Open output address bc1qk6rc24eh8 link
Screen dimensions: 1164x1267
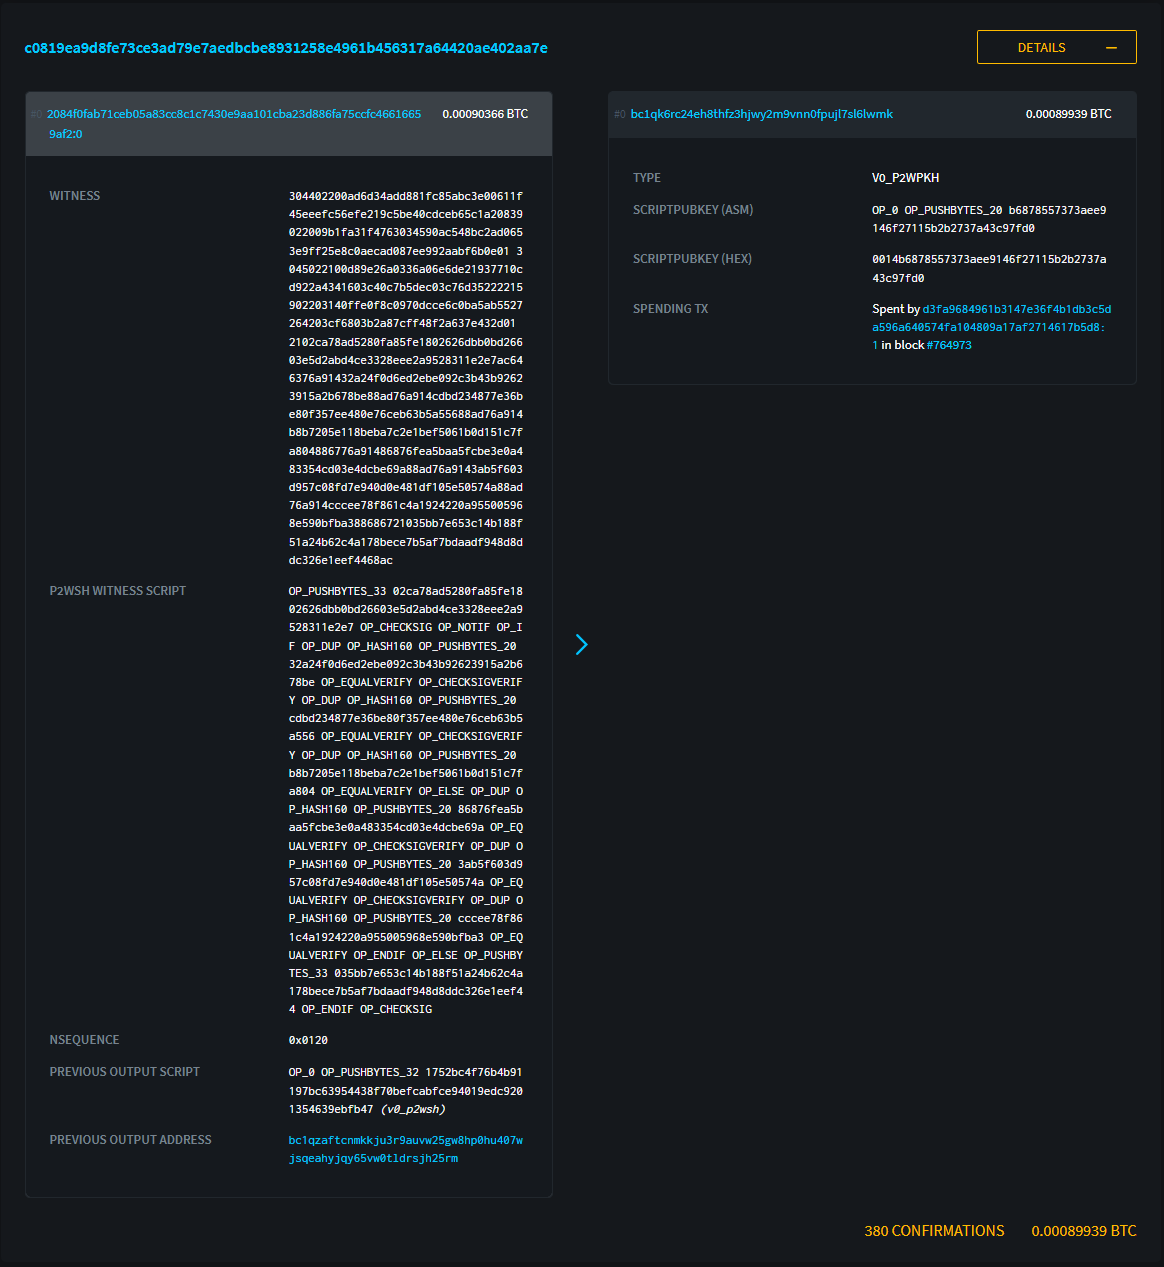tap(761, 114)
